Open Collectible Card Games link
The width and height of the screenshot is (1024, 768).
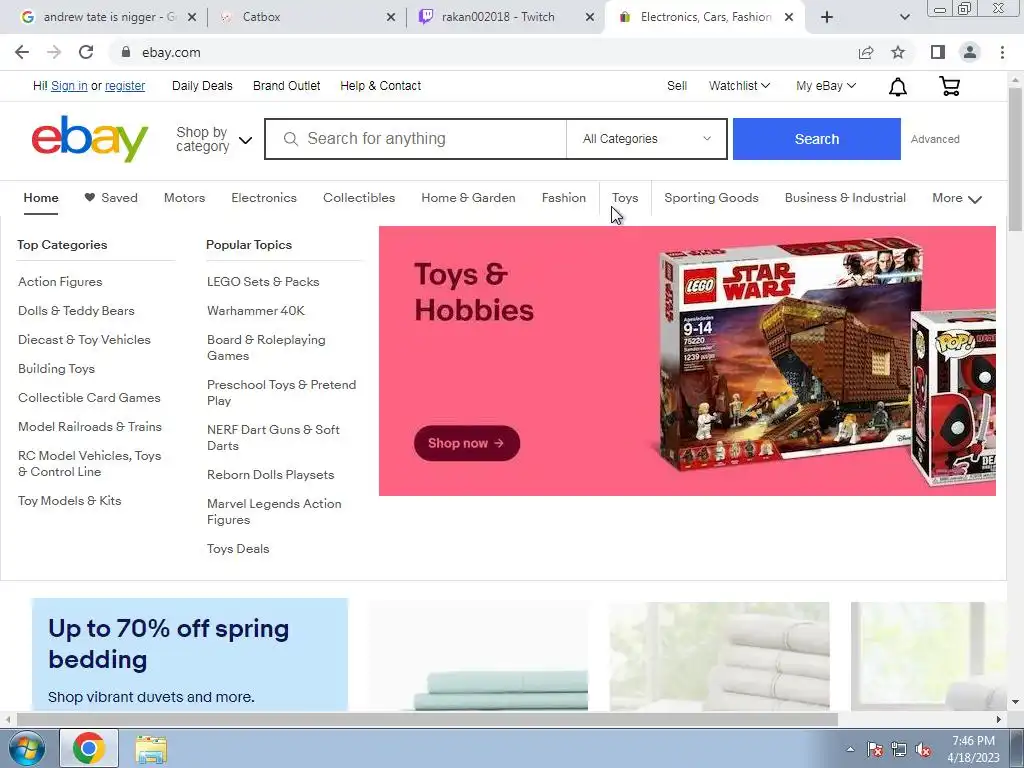coord(89,398)
